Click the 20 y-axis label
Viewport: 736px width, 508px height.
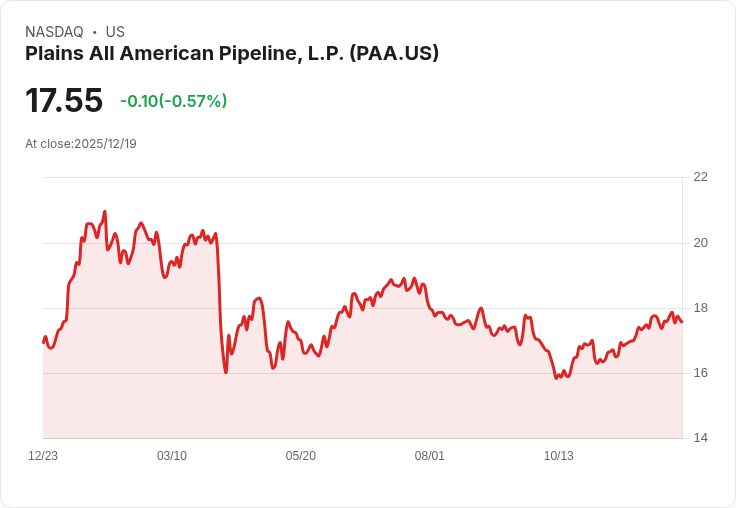point(700,243)
